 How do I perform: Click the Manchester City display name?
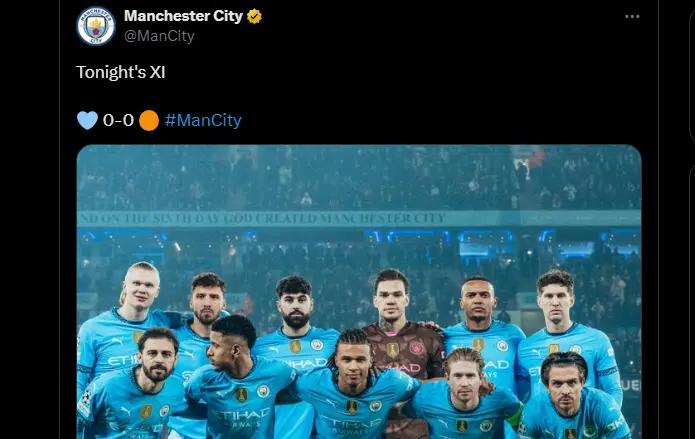[x=184, y=16]
